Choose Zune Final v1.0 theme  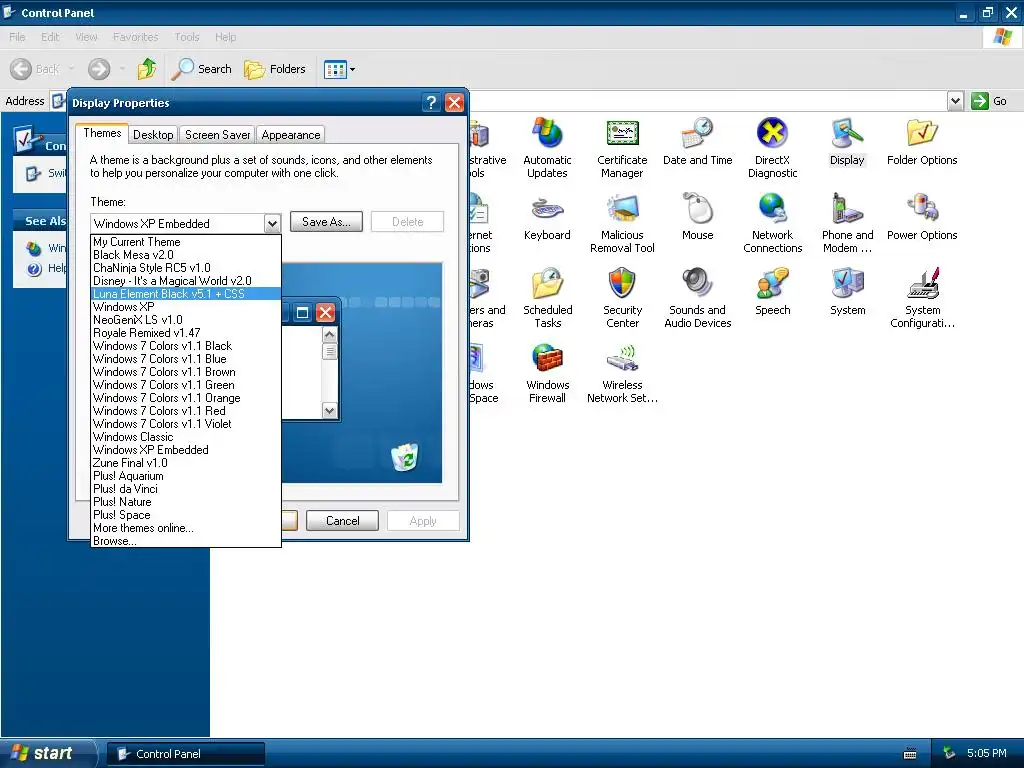pyautogui.click(x=185, y=463)
